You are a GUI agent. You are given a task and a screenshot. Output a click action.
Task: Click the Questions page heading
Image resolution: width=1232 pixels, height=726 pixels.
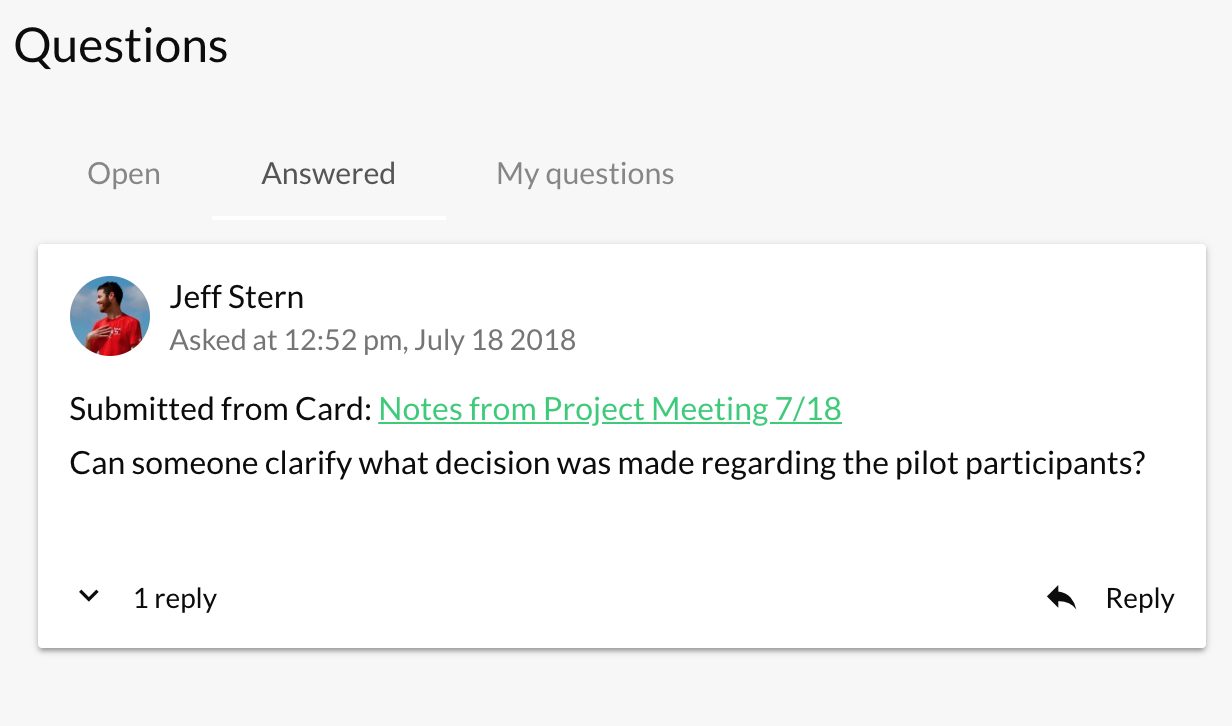[x=121, y=46]
